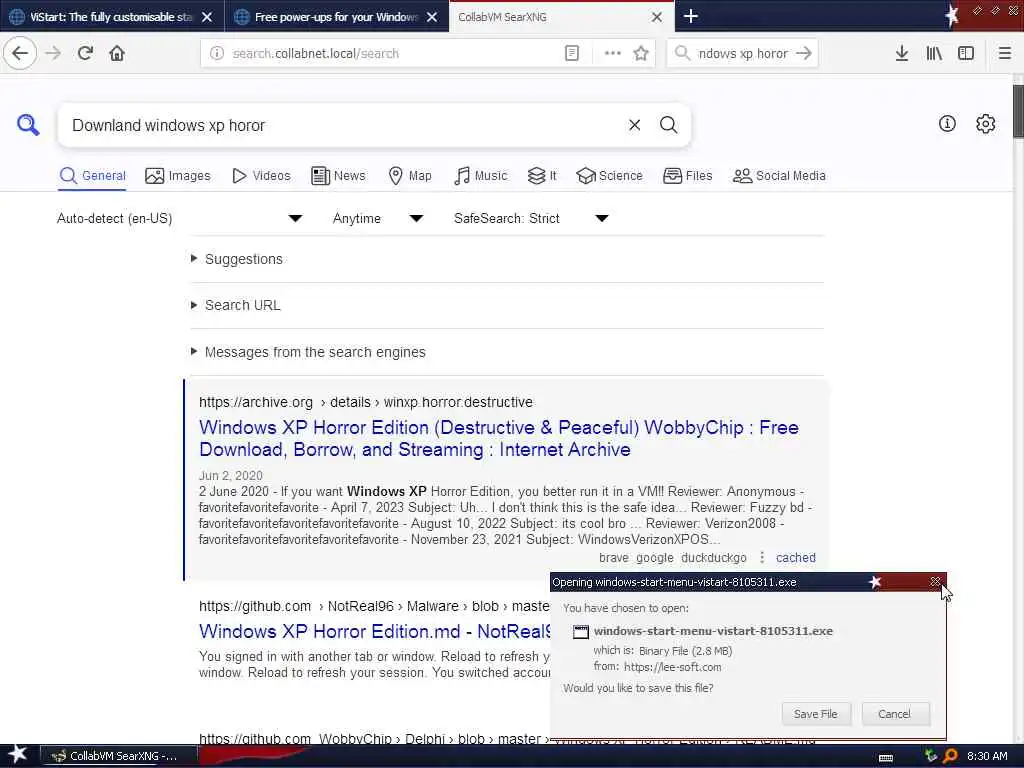Select the Social Media category

[779, 176]
